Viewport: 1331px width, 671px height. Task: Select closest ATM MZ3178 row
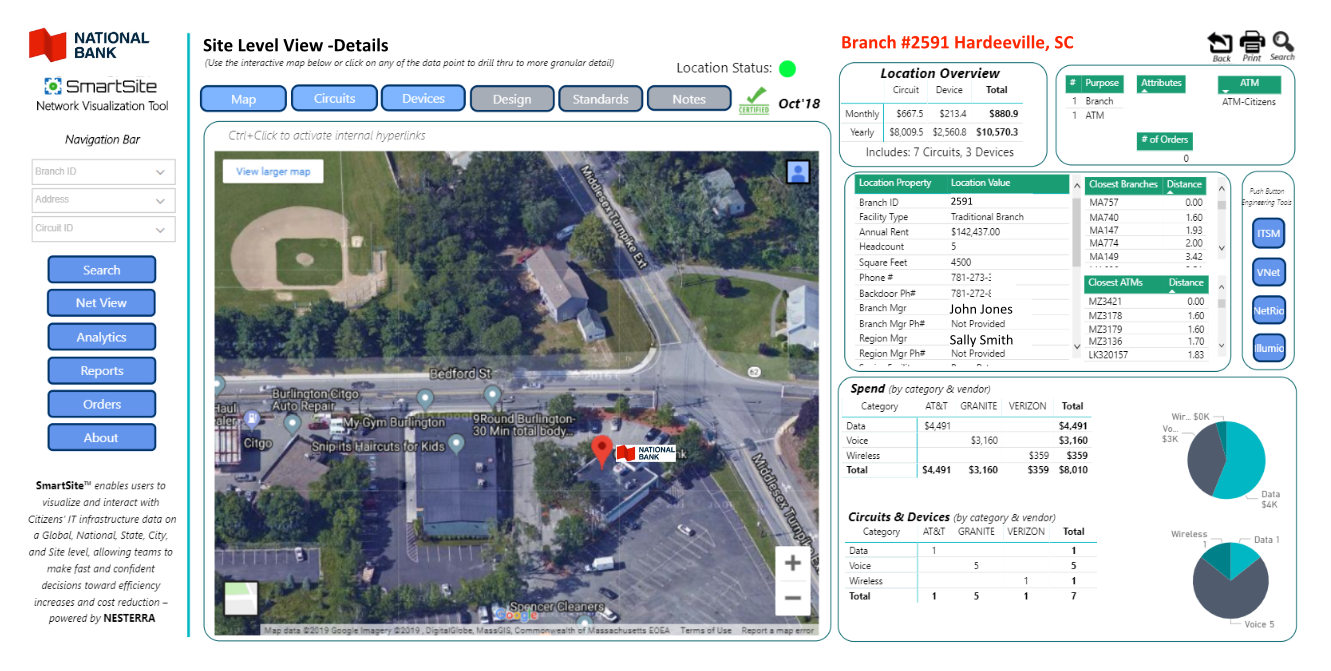click(1146, 316)
